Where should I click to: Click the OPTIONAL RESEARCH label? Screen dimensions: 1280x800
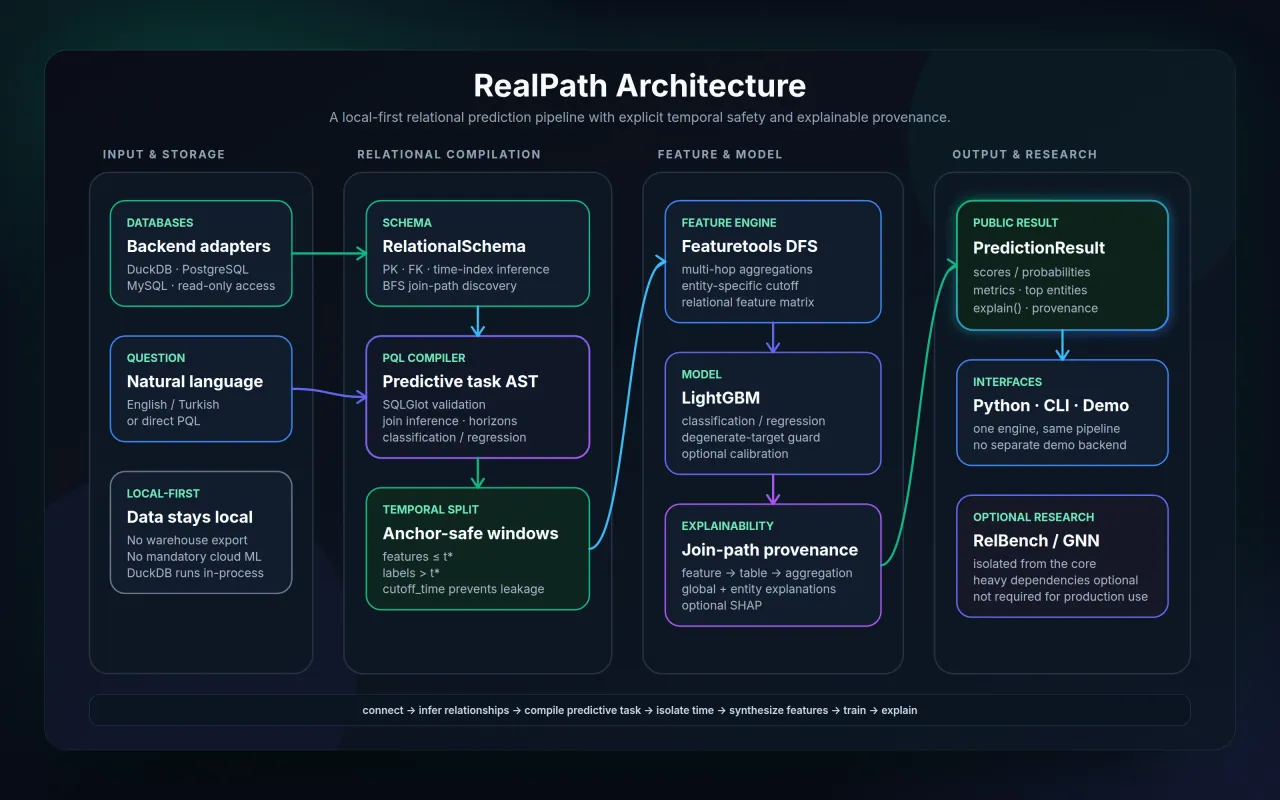pos(1034,518)
